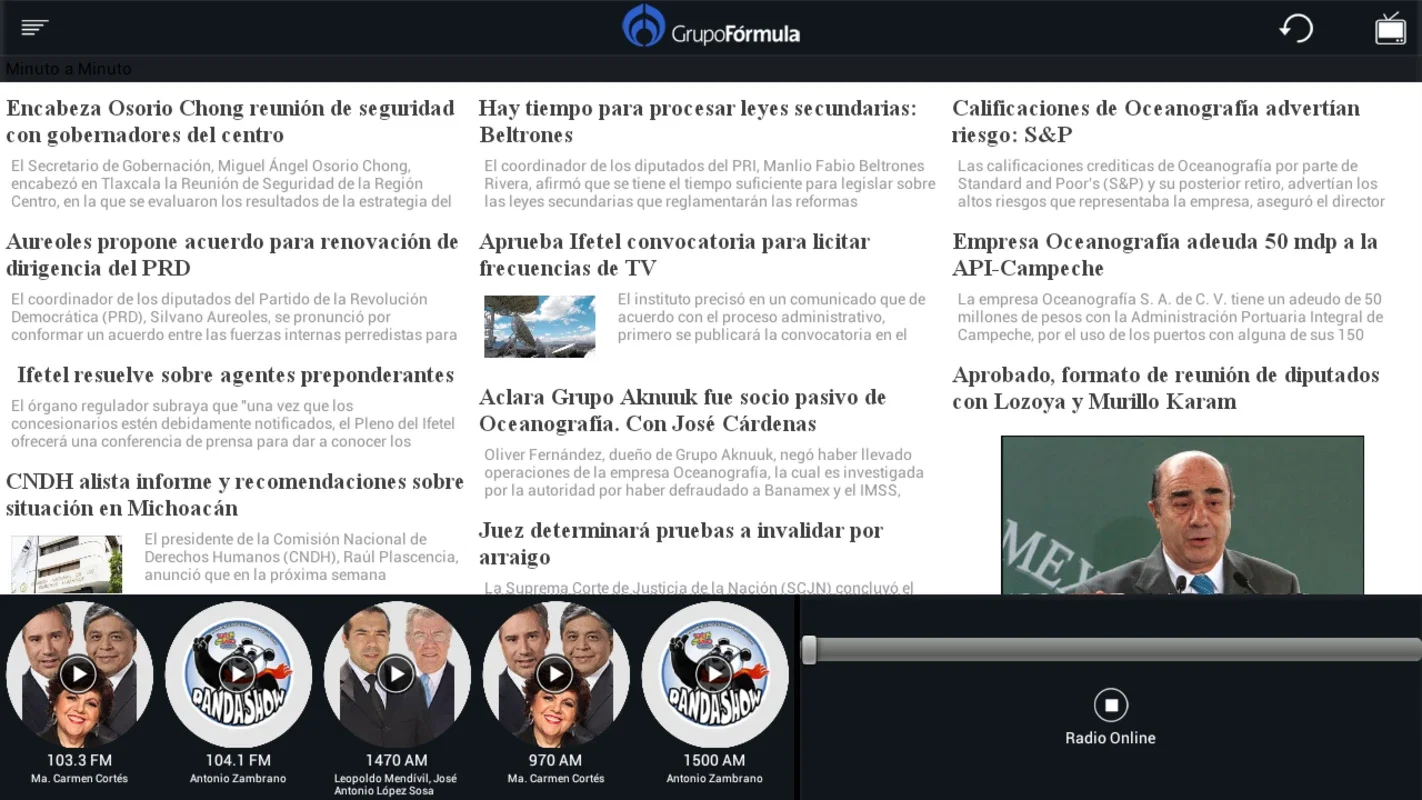Select the 970 AM label text
Viewport: 1422px width, 800px height.
click(556, 760)
